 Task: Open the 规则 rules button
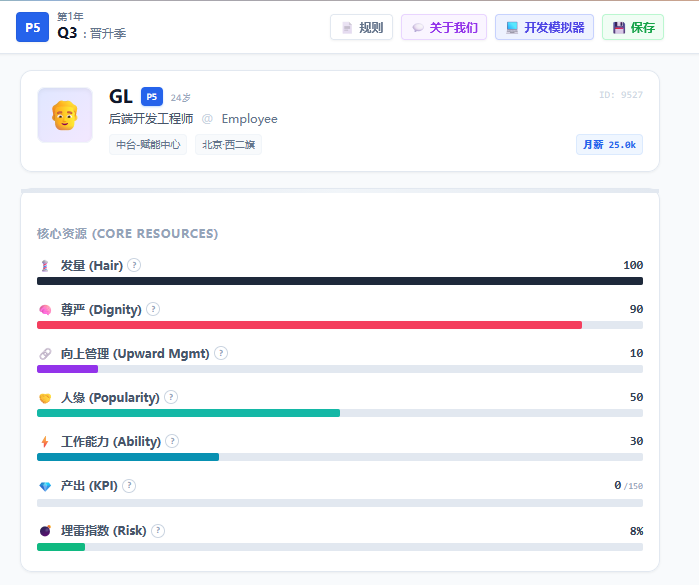[361, 27]
